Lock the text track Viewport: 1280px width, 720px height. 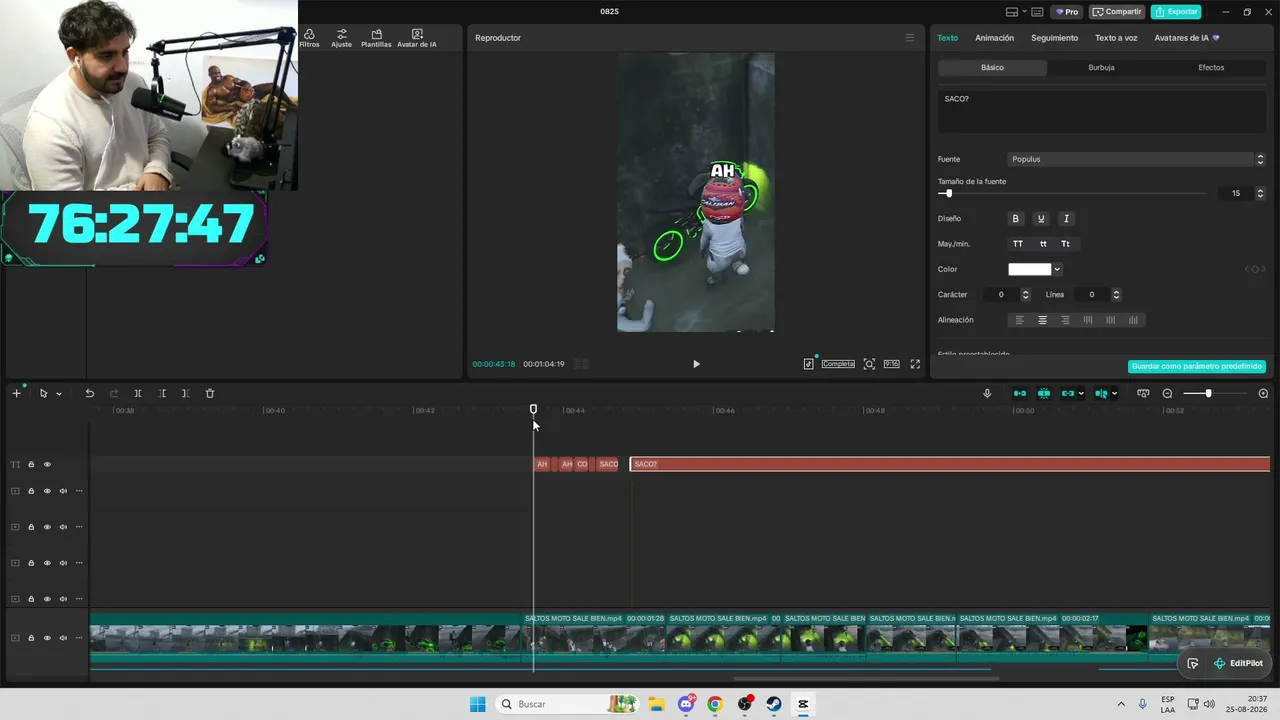coord(31,464)
